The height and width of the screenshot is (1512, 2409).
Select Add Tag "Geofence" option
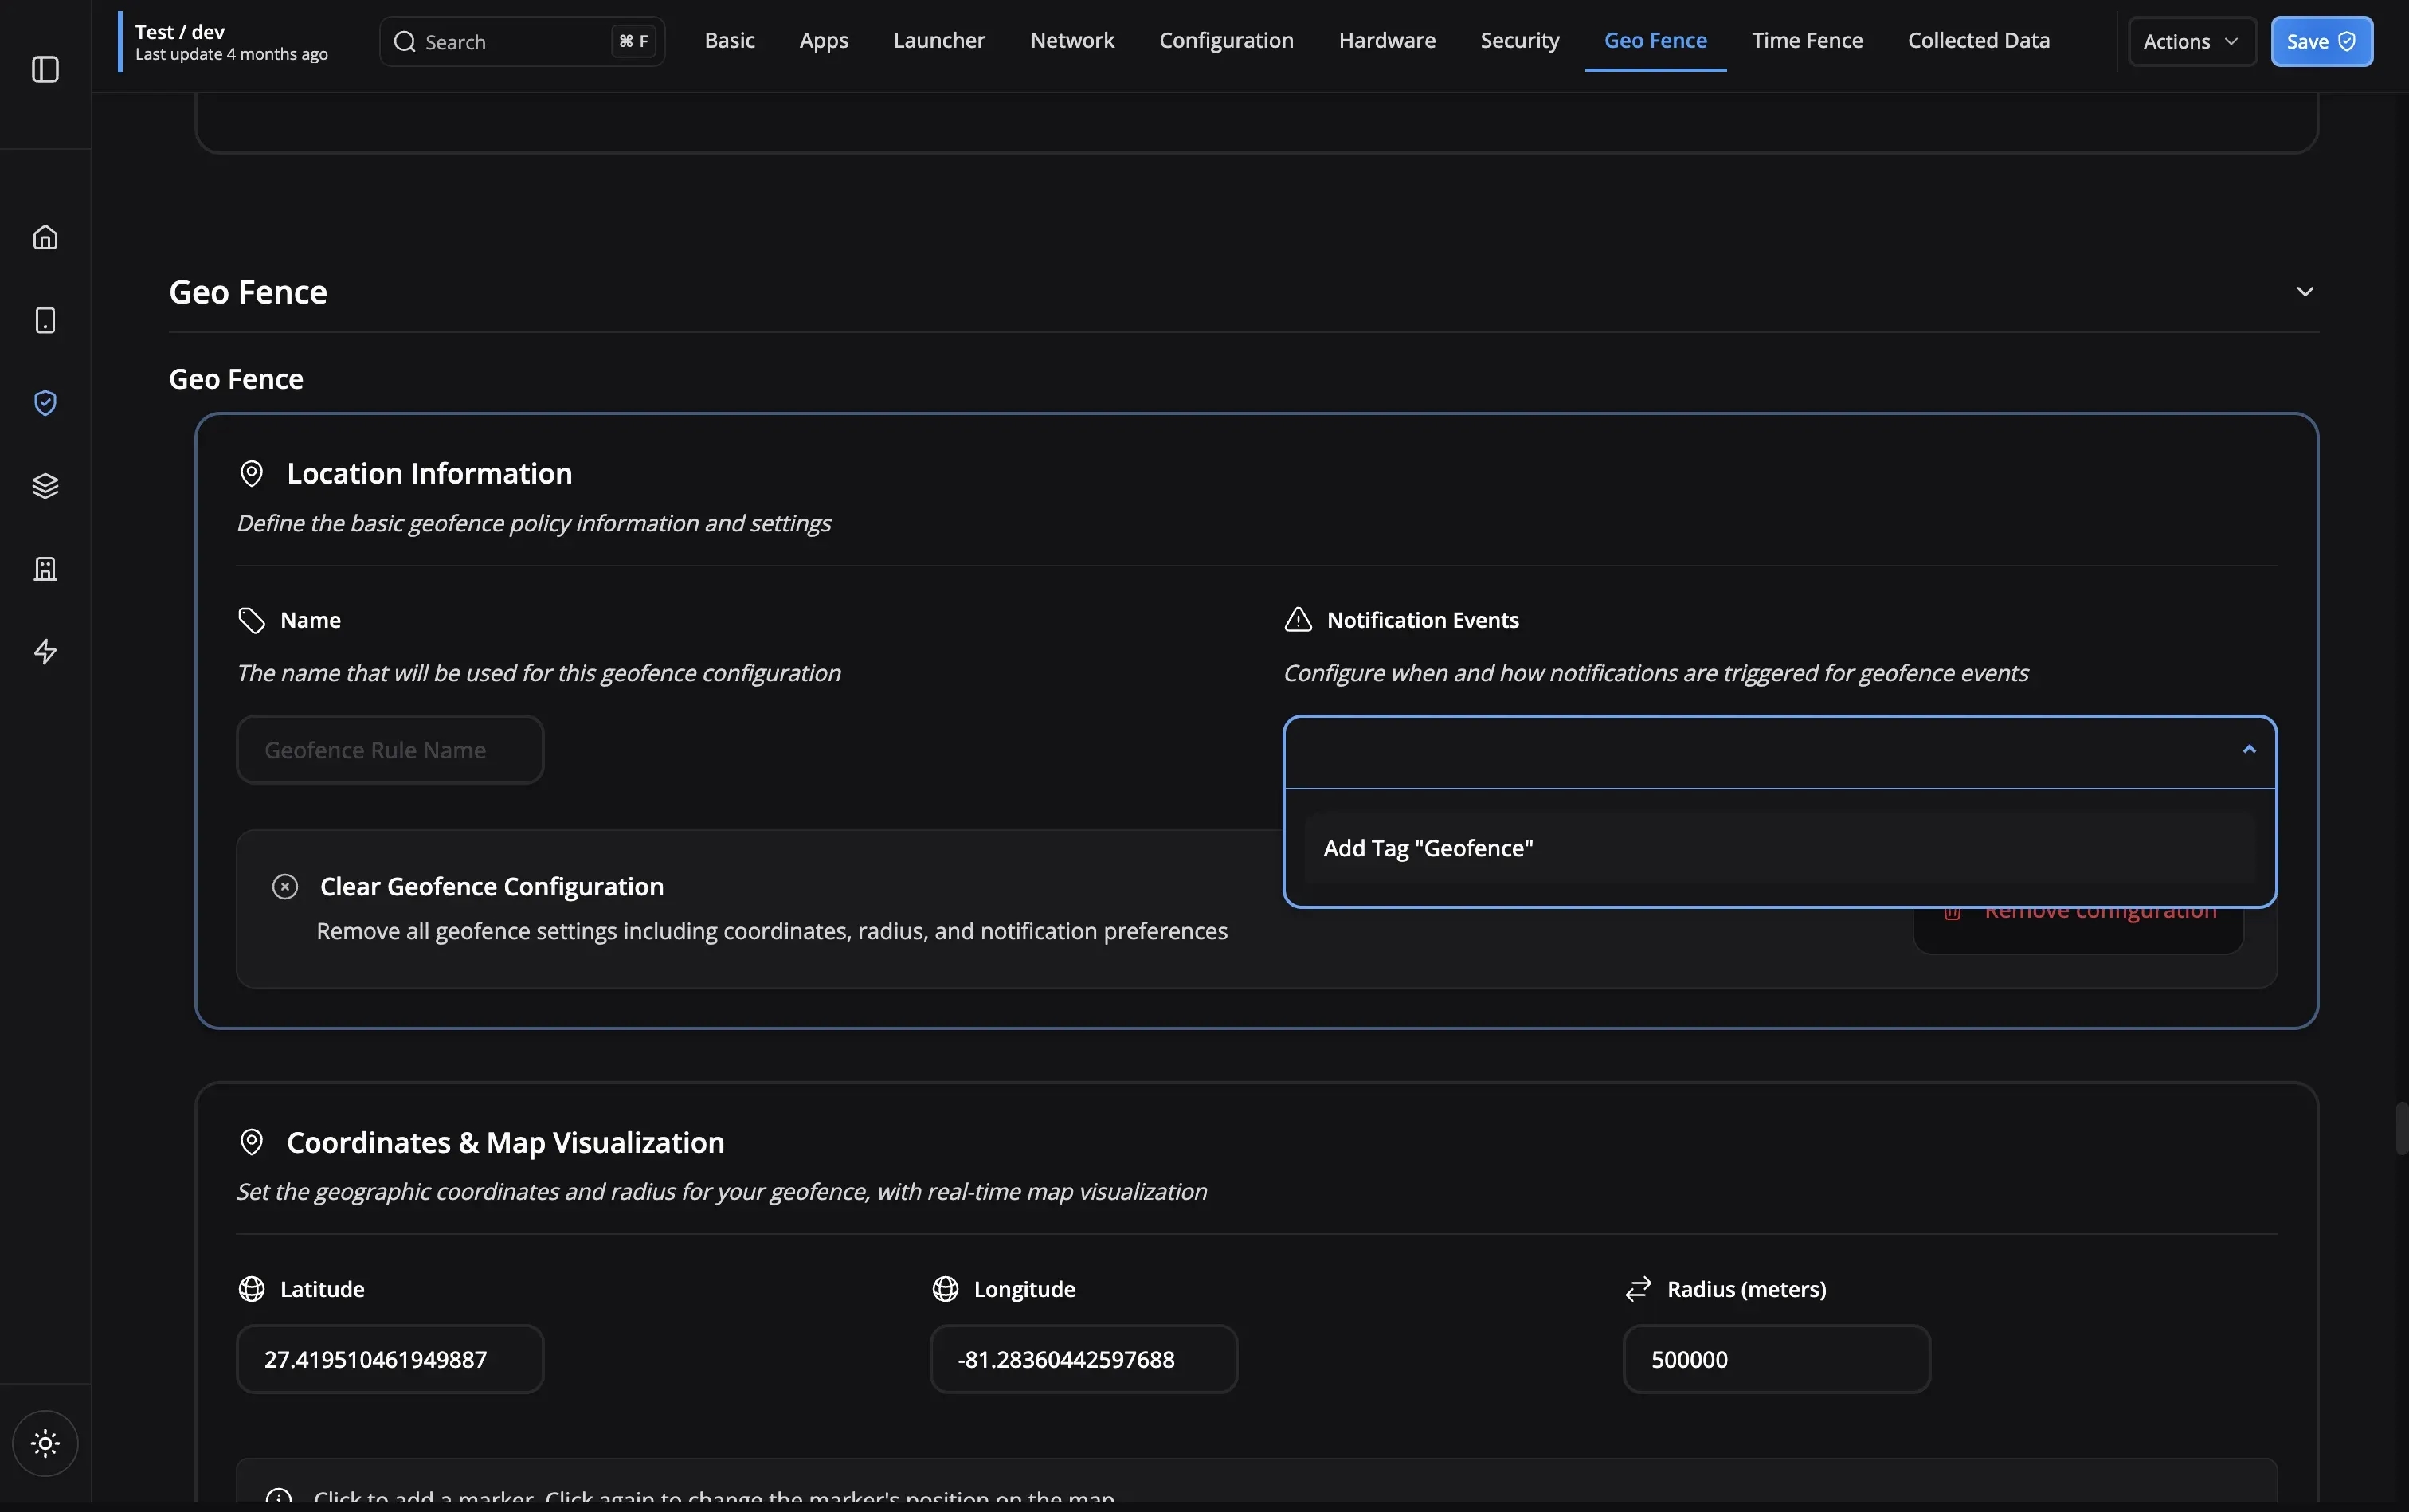pos(1428,847)
